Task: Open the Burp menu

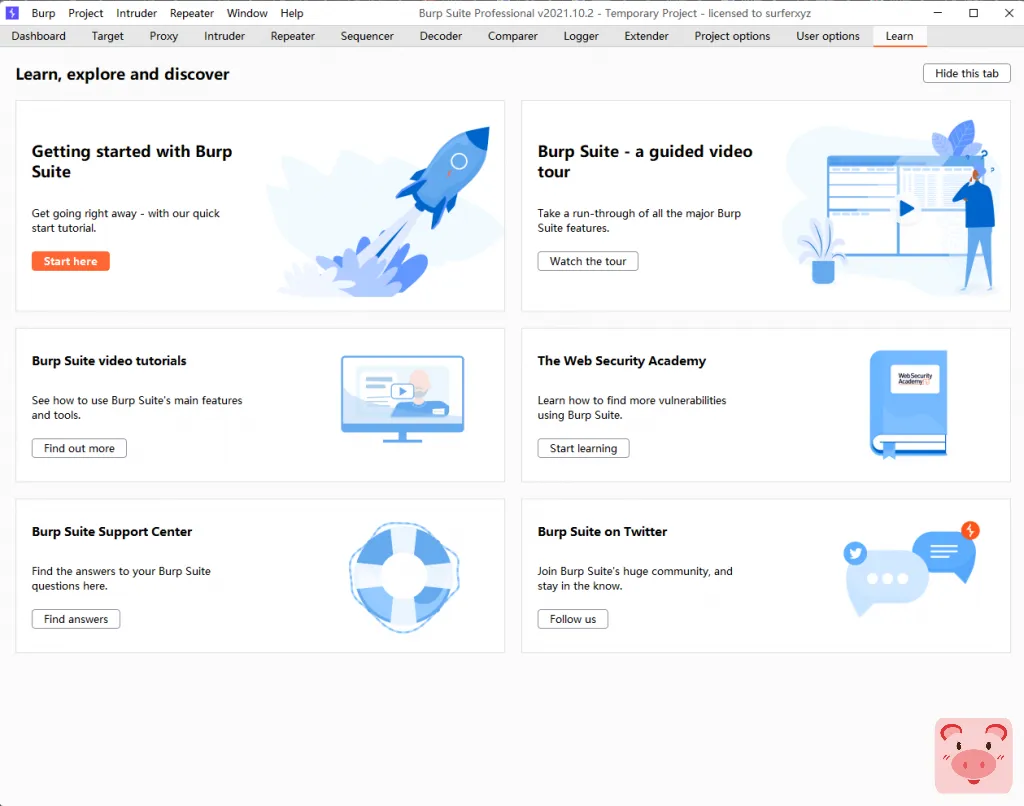Action: pos(43,13)
